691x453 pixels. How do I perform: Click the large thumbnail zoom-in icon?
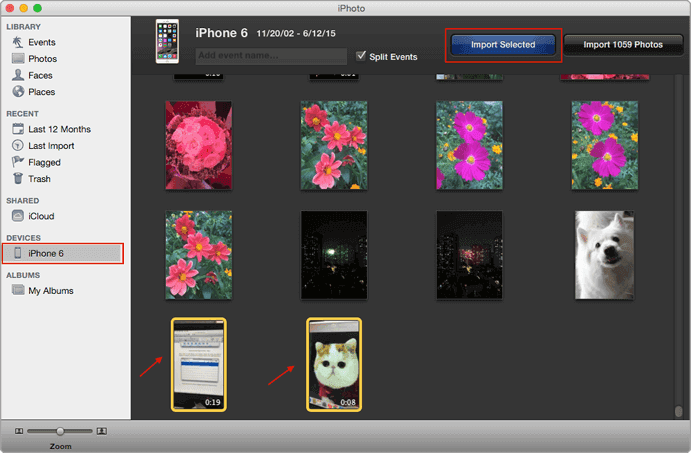click(102, 431)
